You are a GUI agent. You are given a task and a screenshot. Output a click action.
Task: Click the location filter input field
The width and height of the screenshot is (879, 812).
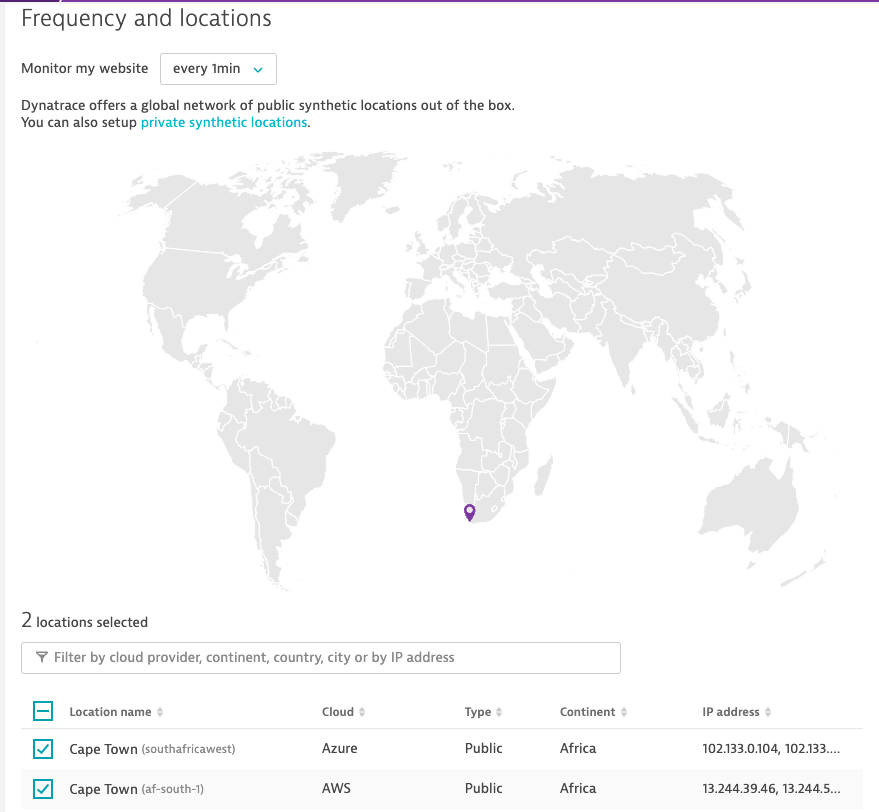click(x=330, y=658)
